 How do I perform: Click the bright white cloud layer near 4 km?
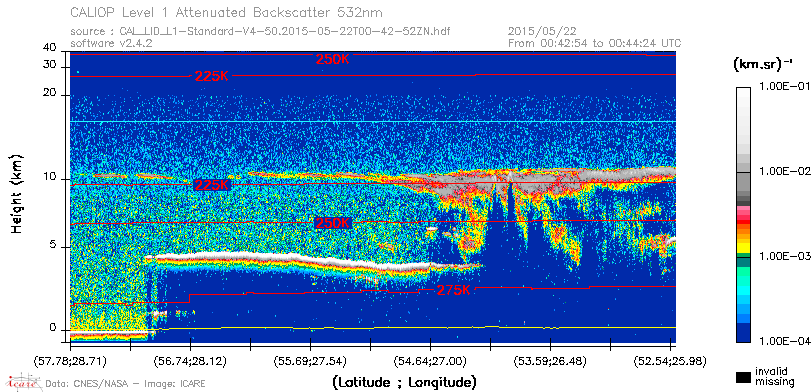point(290,260)
